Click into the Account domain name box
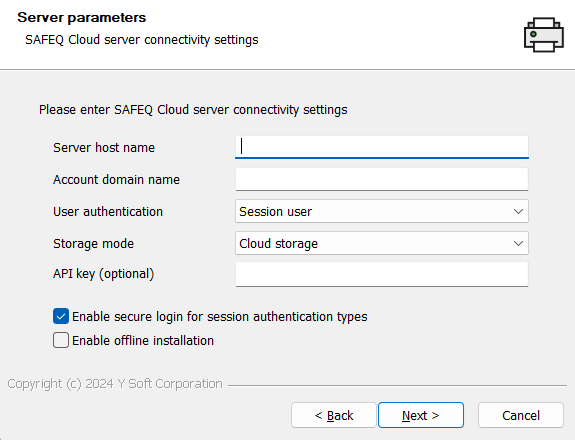This screenshot has width=575, height=440. coord(382,179)
